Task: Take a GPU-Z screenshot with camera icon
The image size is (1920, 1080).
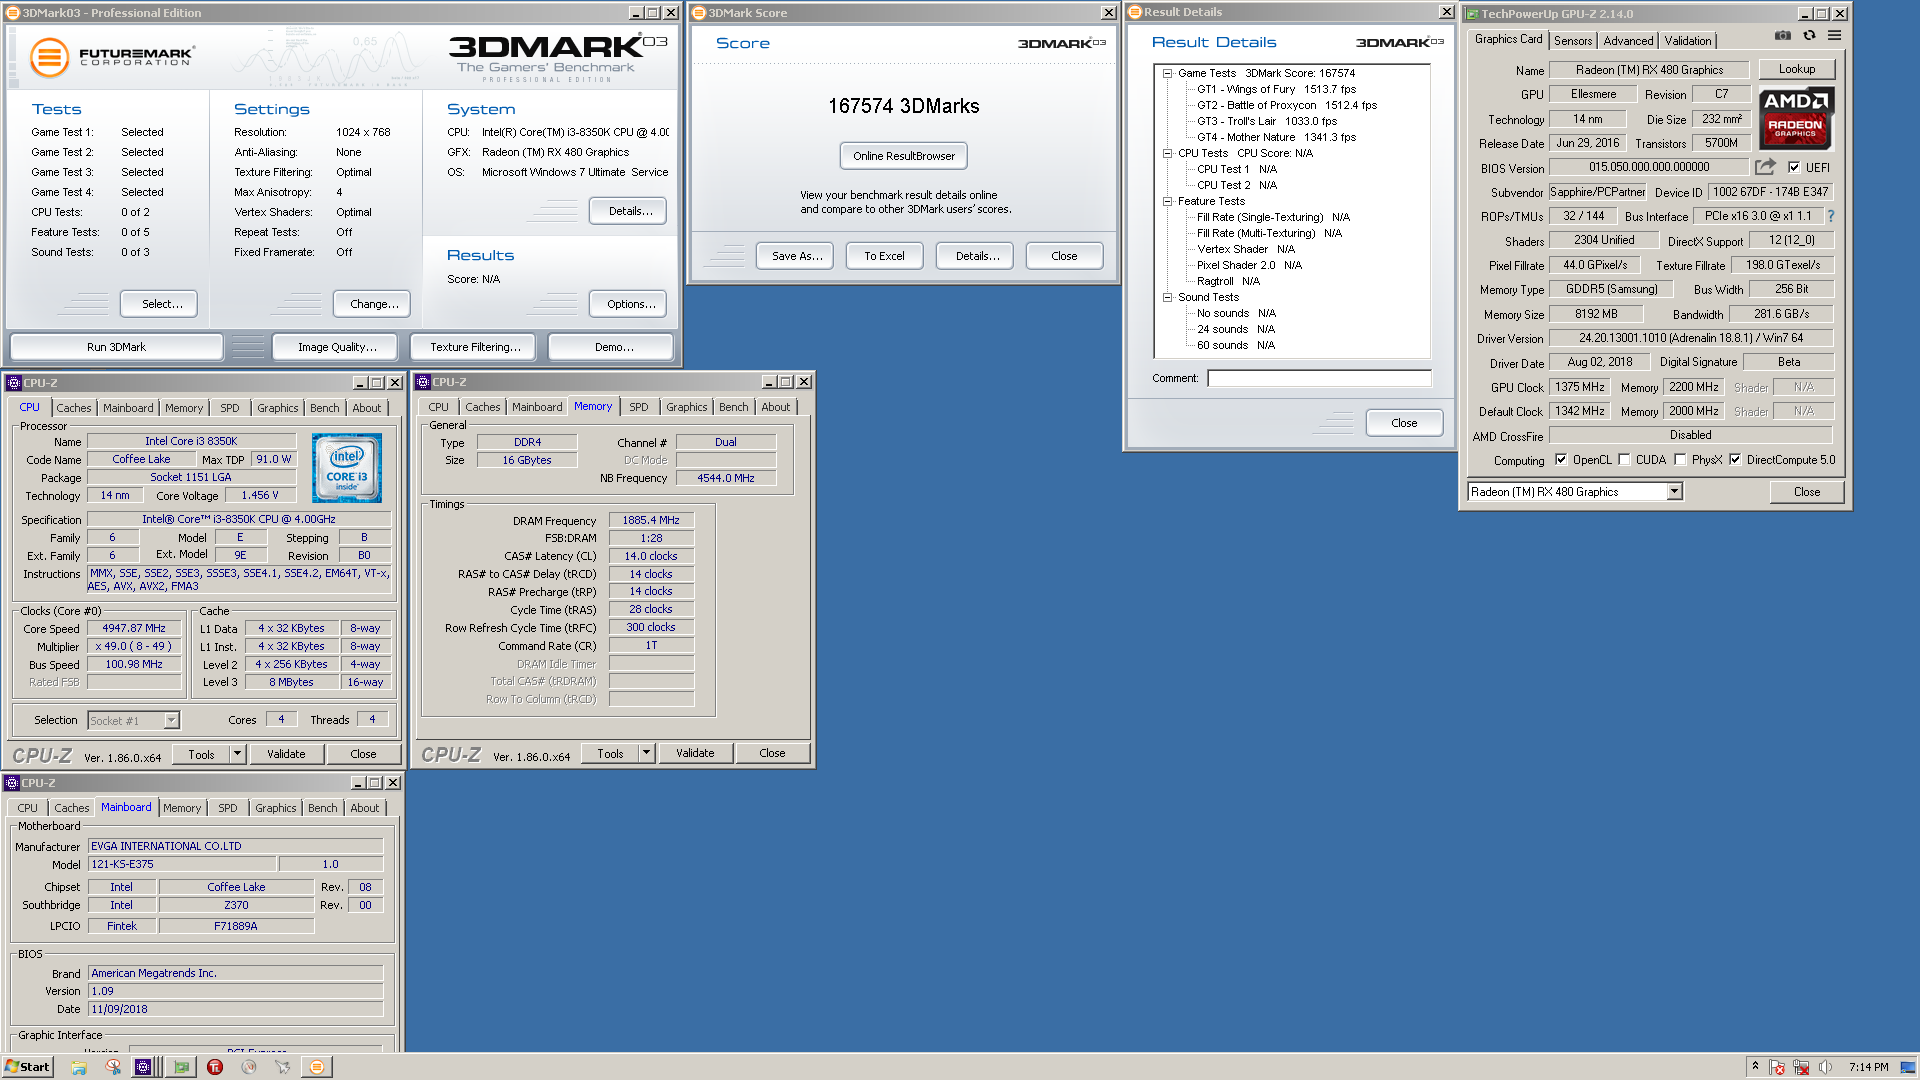Action: coord(1783,35)
